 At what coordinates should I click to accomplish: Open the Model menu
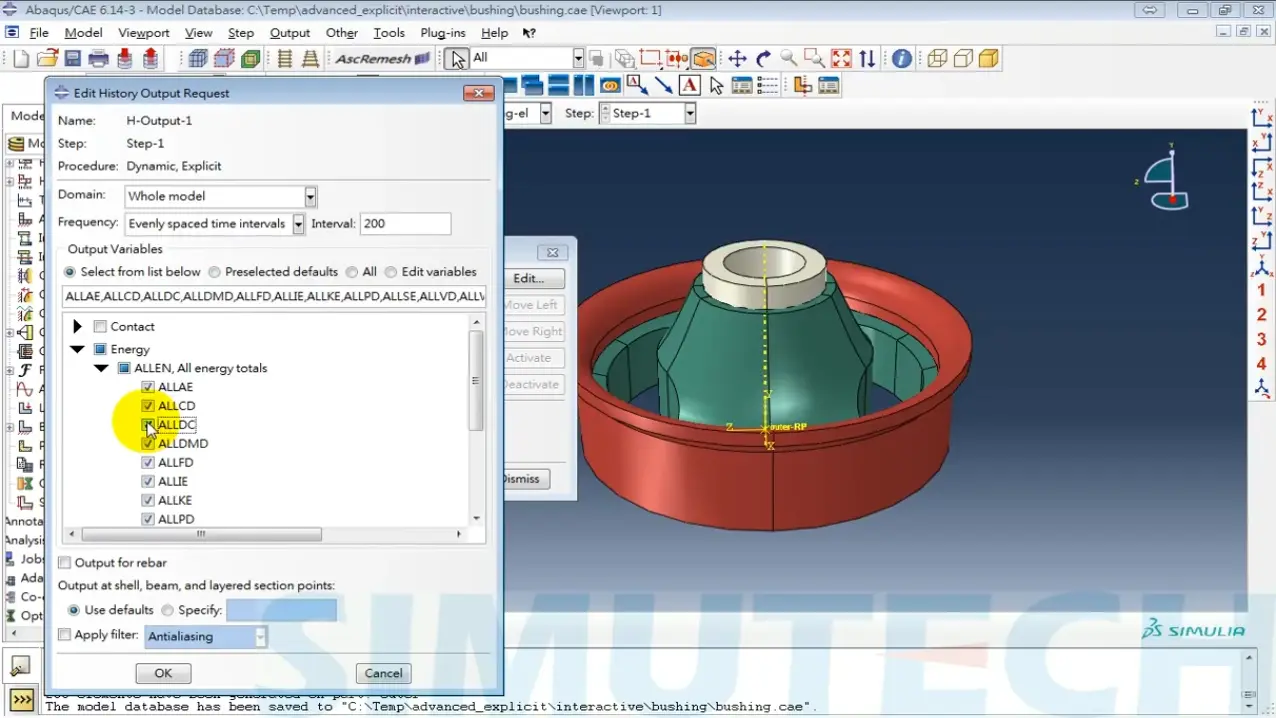(83, 33)
